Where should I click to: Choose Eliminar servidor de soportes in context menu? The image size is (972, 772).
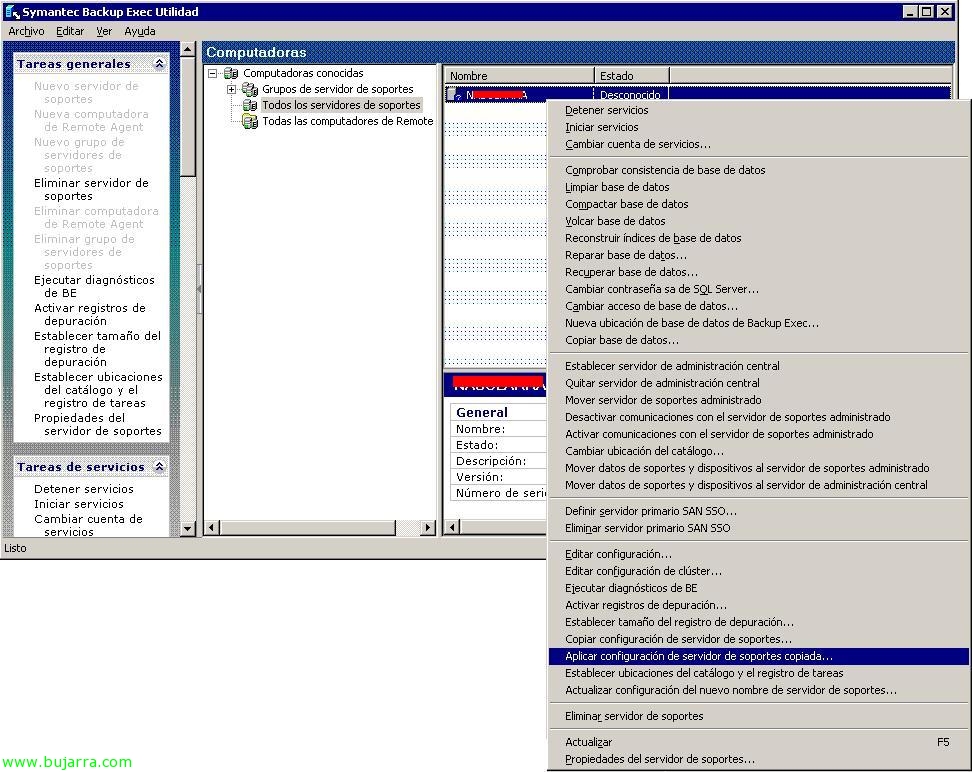pyautogui.click(x=759, y=716)
